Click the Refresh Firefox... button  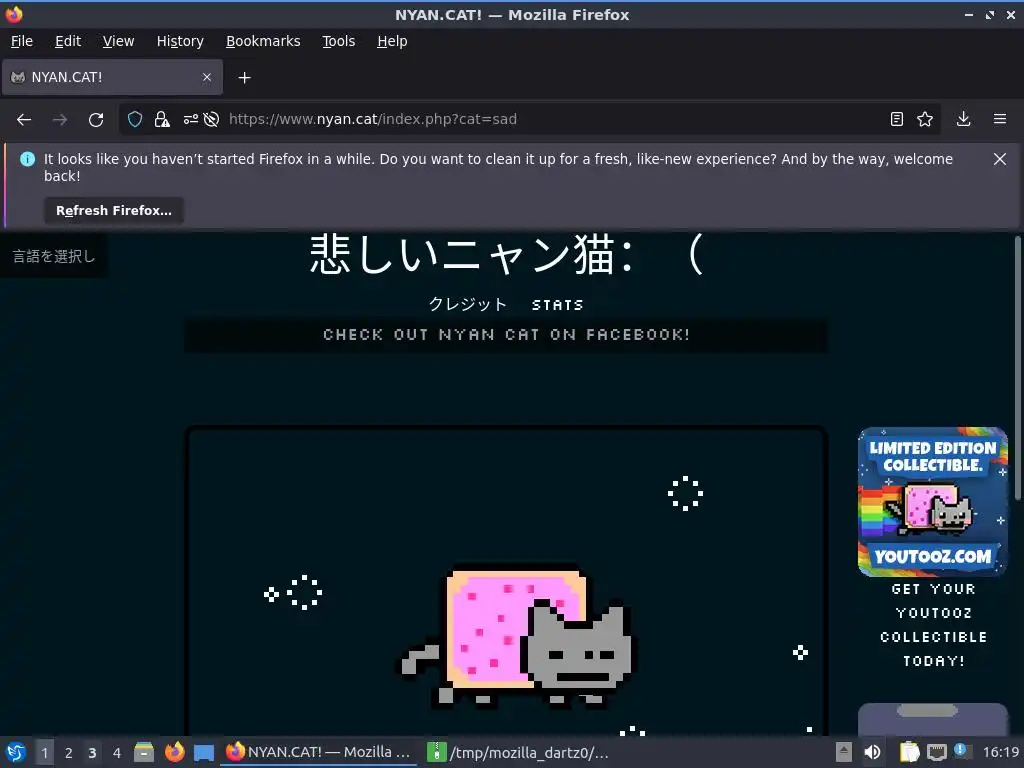(114, 211)
